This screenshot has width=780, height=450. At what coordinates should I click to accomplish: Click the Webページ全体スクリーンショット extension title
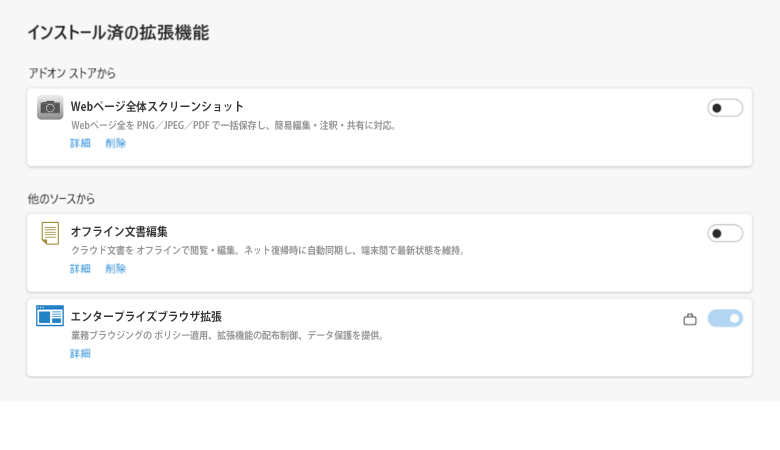[x=157, y=106]
